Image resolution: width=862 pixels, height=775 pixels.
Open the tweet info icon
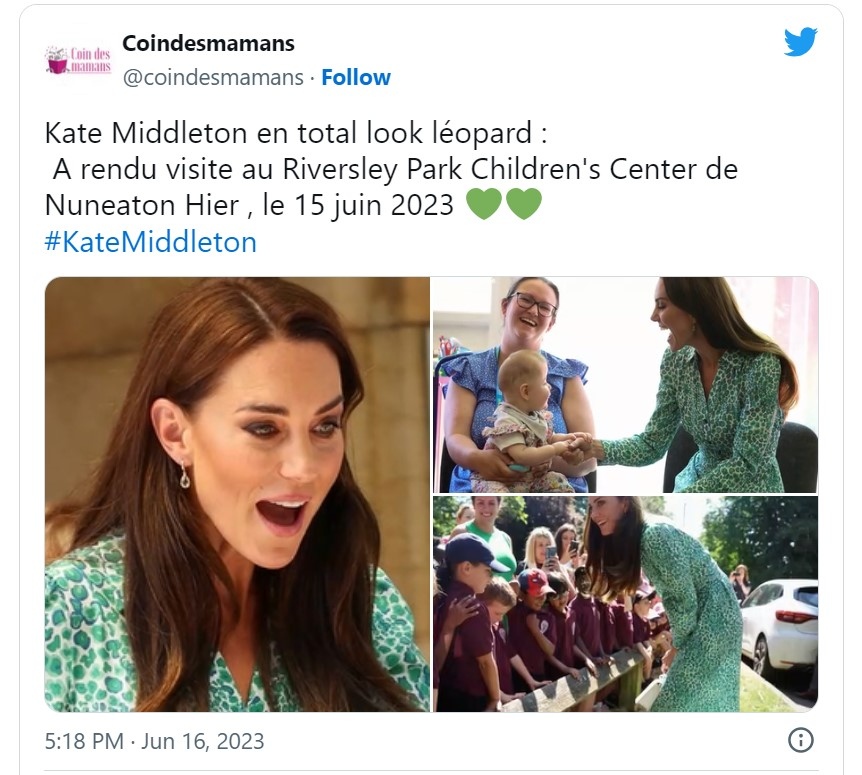coord(800,740)
